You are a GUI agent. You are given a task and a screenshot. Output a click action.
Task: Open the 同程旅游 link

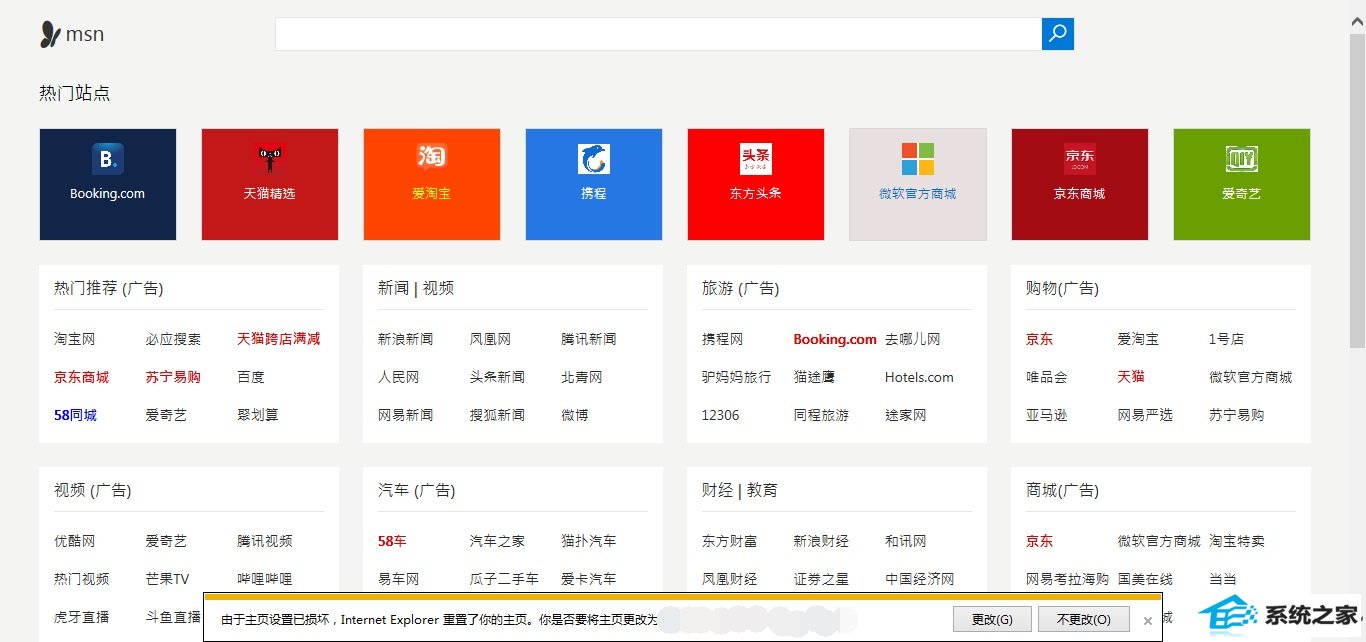click(x=821, y=415)
